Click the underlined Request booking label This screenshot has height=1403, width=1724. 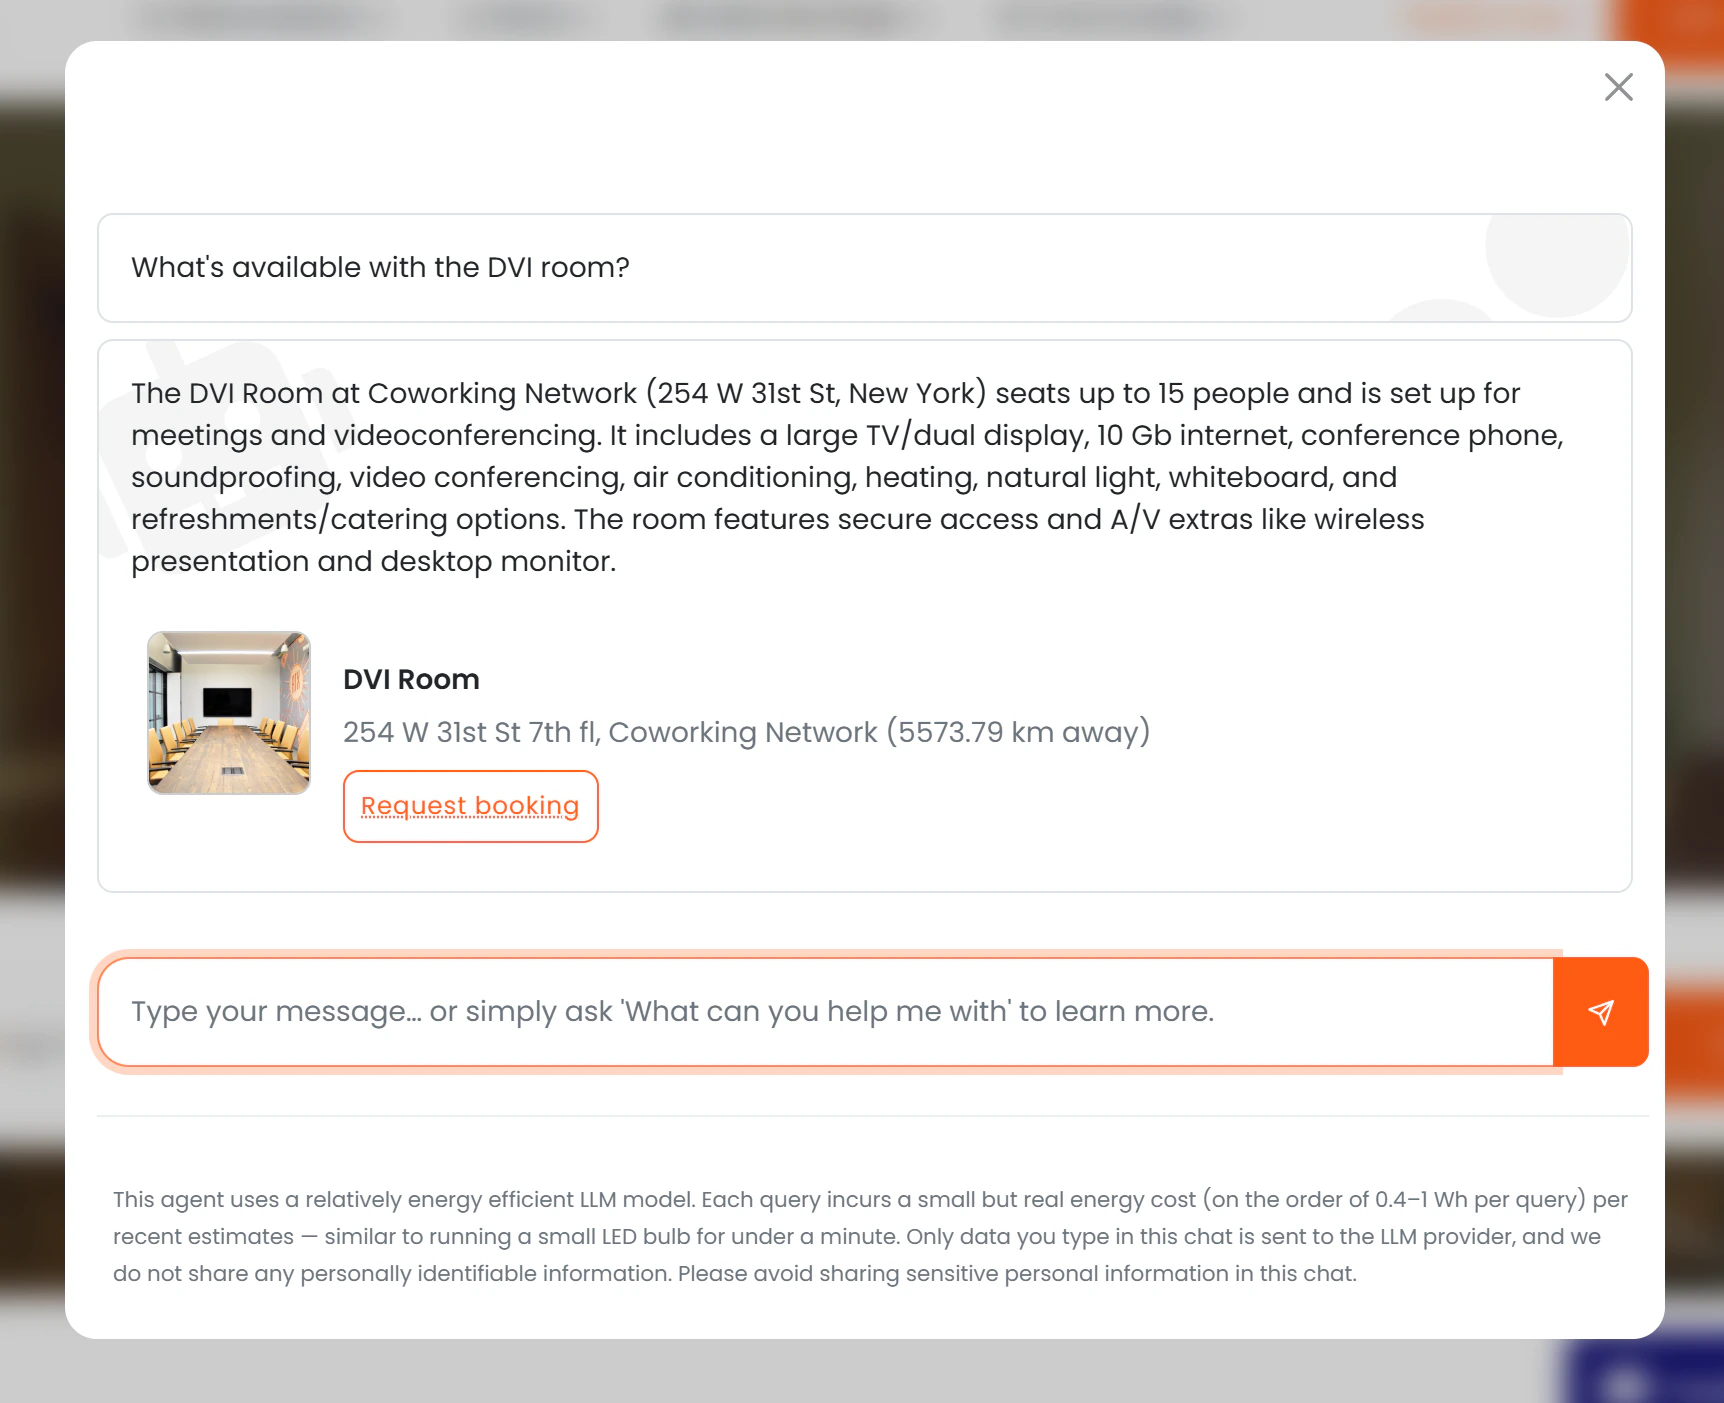470,806
